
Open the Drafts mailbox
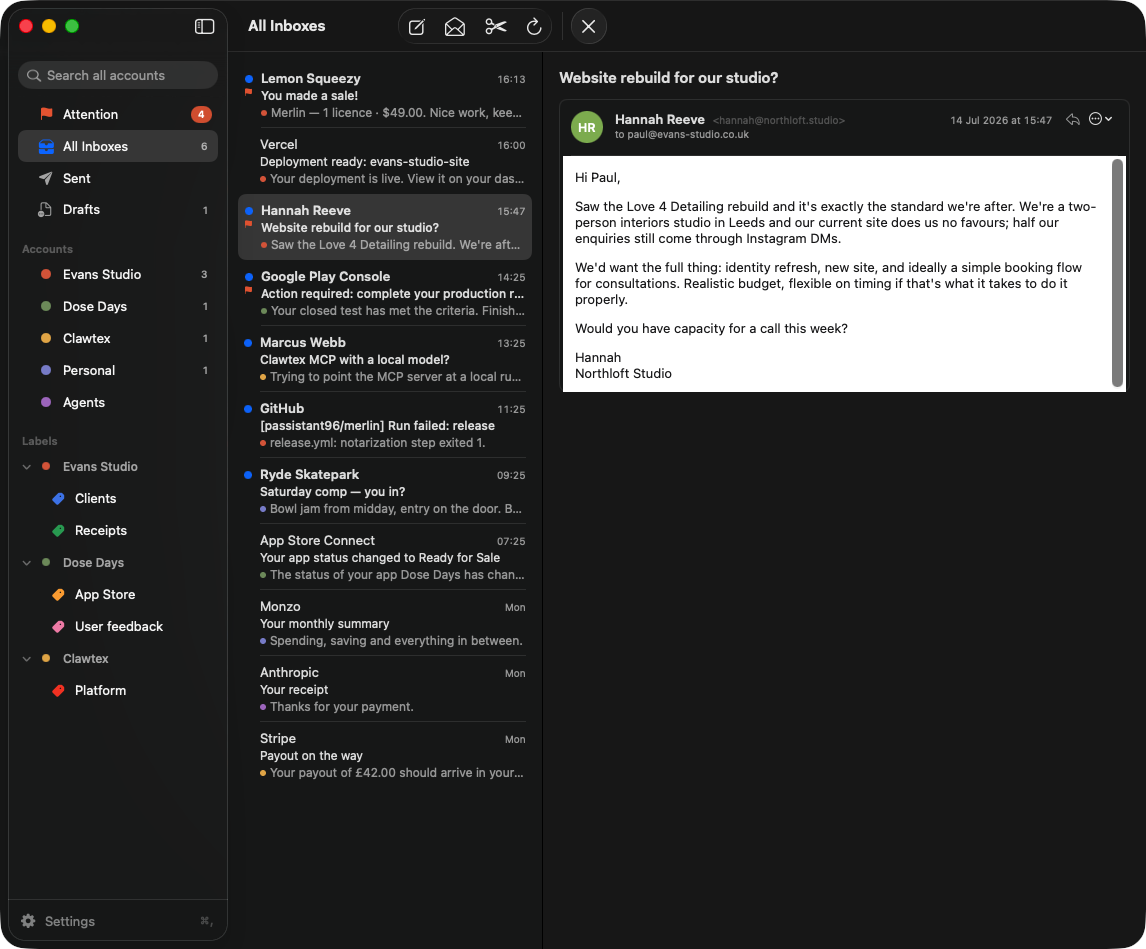[118, 210]
